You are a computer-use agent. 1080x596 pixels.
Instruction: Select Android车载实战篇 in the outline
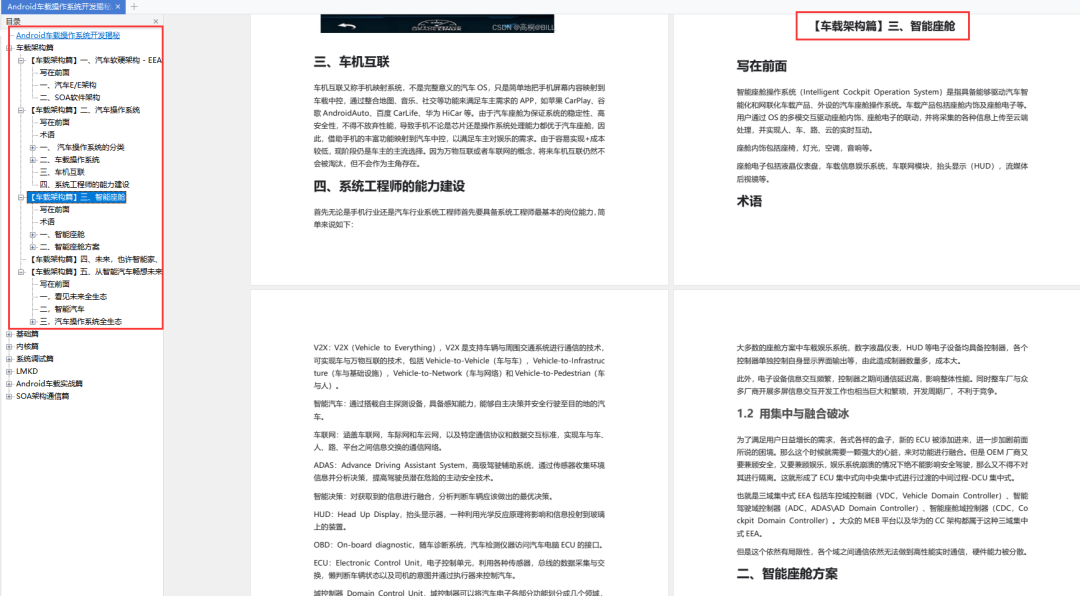pyautogui.click(x=50, y=384)
